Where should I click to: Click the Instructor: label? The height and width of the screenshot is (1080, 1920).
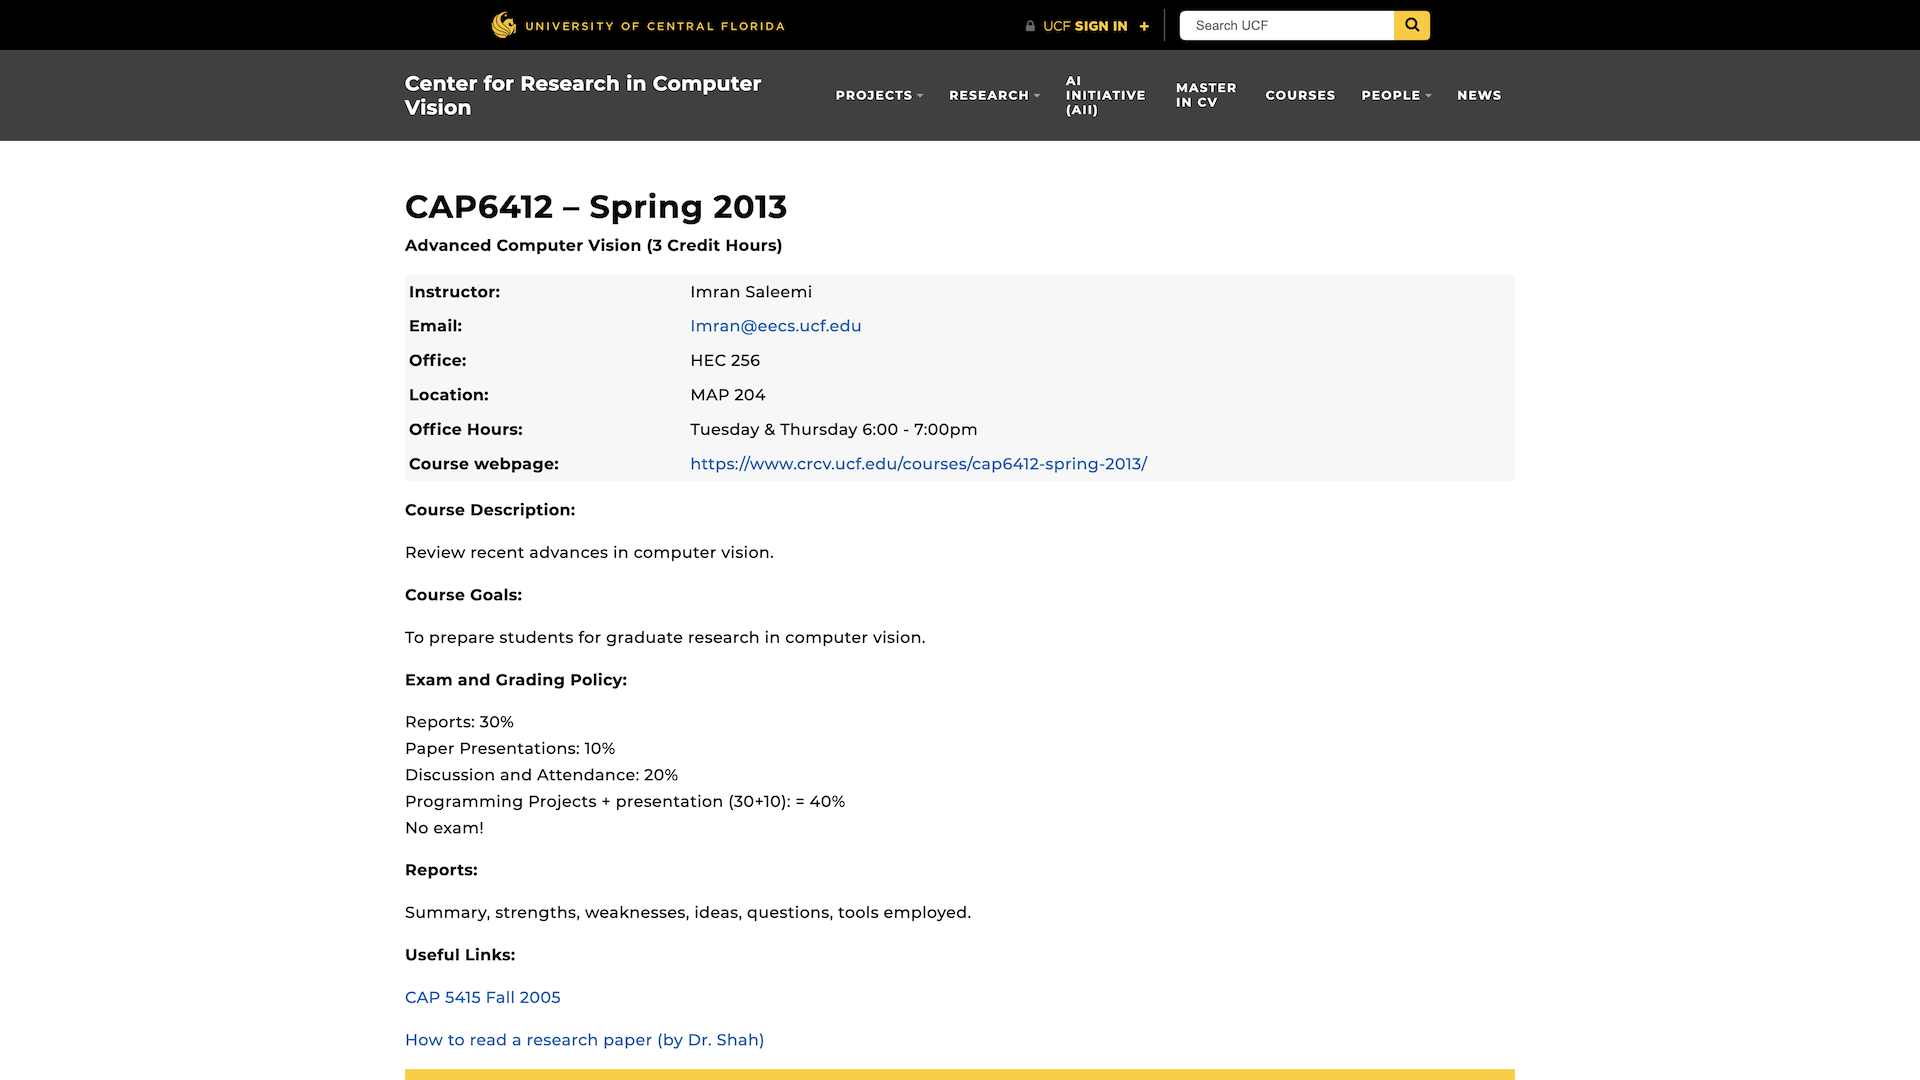pos(454,292)
